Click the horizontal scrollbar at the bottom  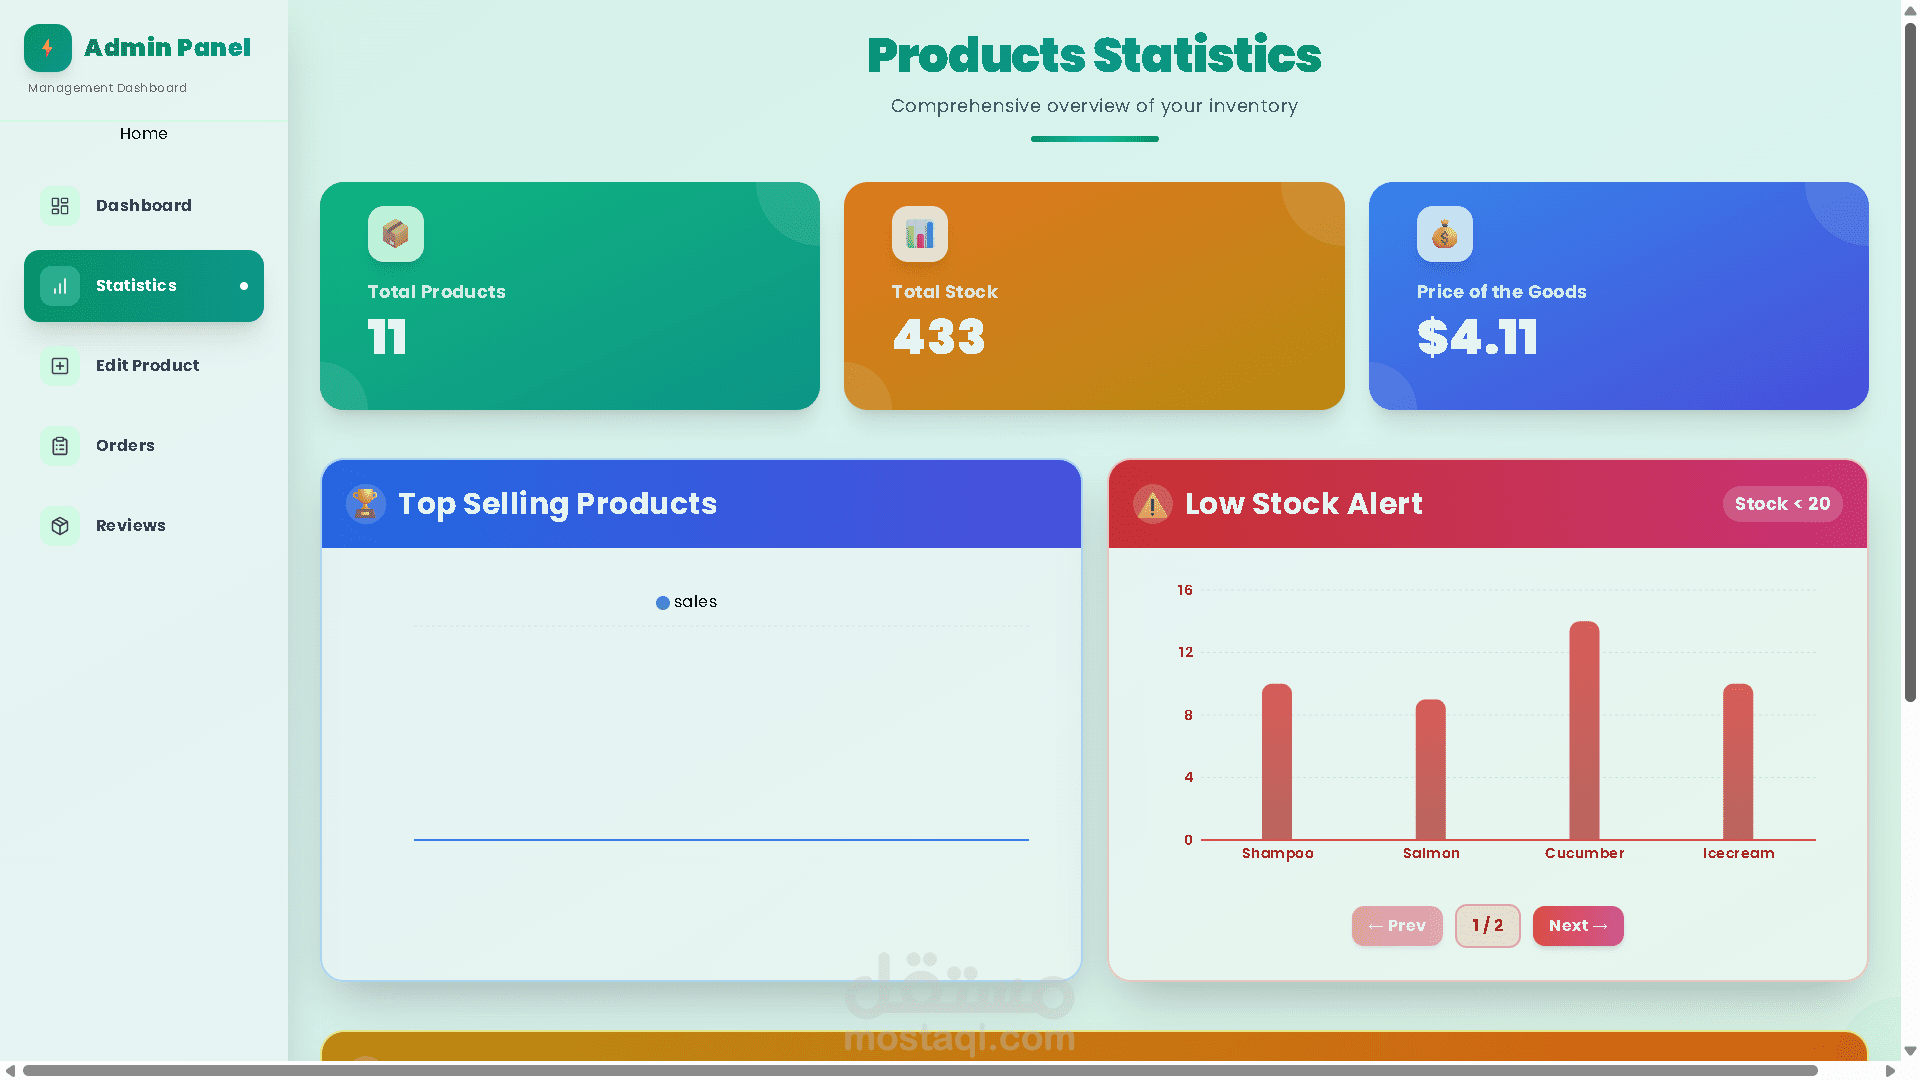tap(920, 1070)
